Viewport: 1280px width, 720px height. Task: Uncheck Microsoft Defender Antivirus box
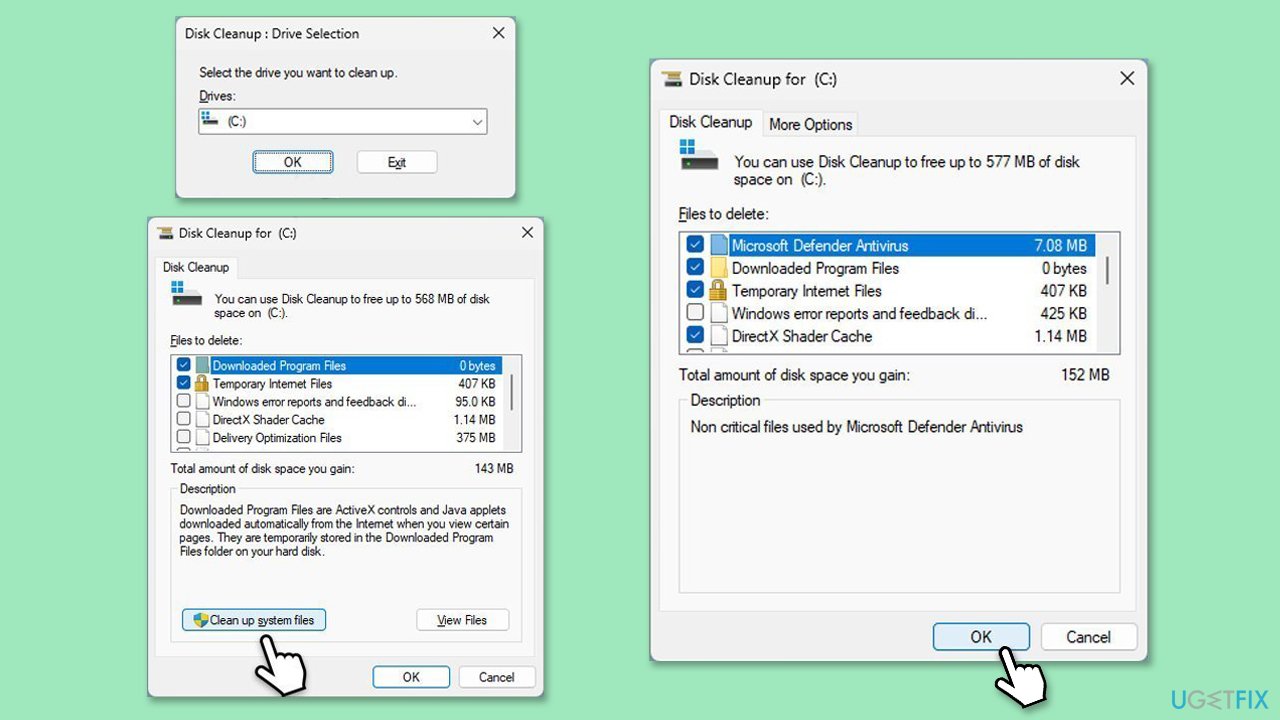pos(695,245)
